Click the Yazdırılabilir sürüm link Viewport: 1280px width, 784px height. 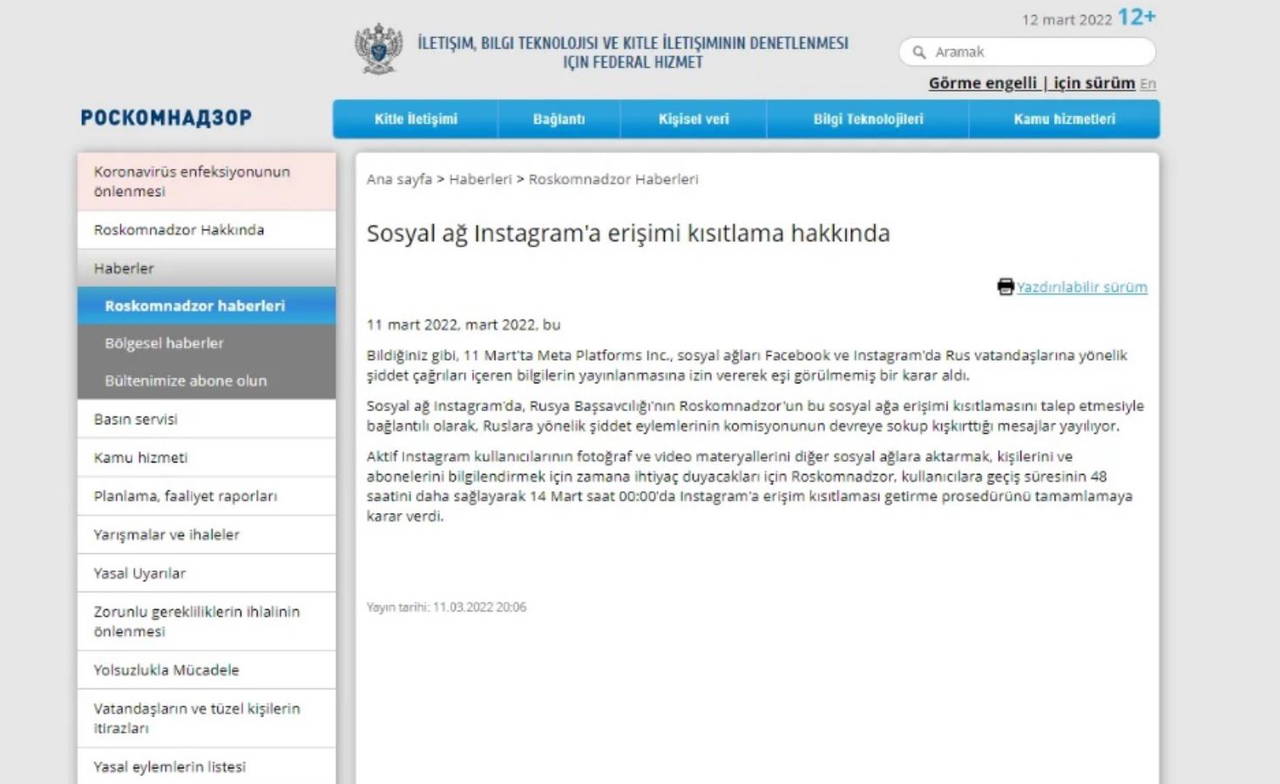pos(1082,287)
